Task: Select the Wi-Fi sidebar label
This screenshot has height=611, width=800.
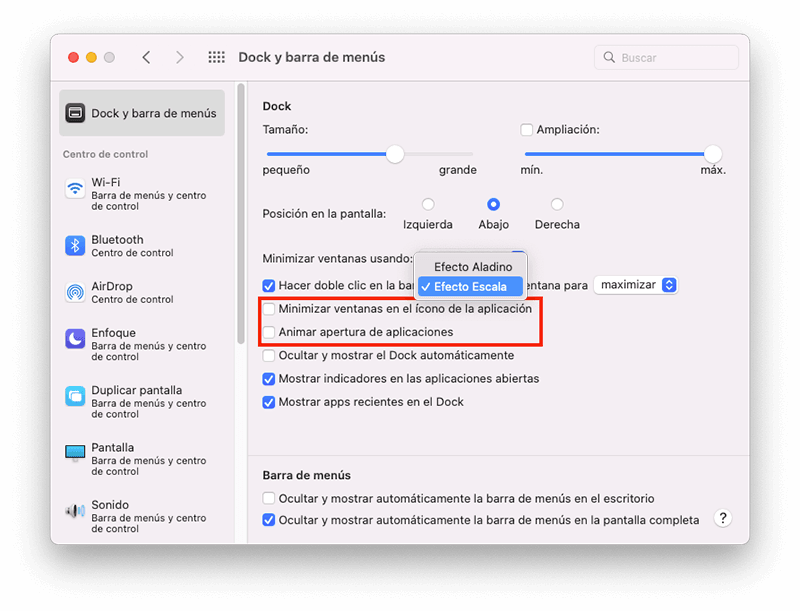Action: tap(106, 182)
